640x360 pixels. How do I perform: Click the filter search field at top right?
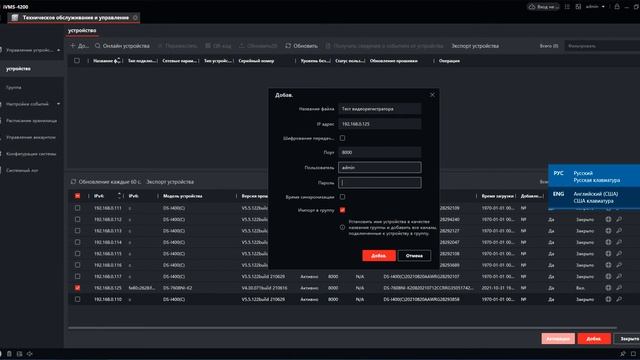click(x=602, y=46)
